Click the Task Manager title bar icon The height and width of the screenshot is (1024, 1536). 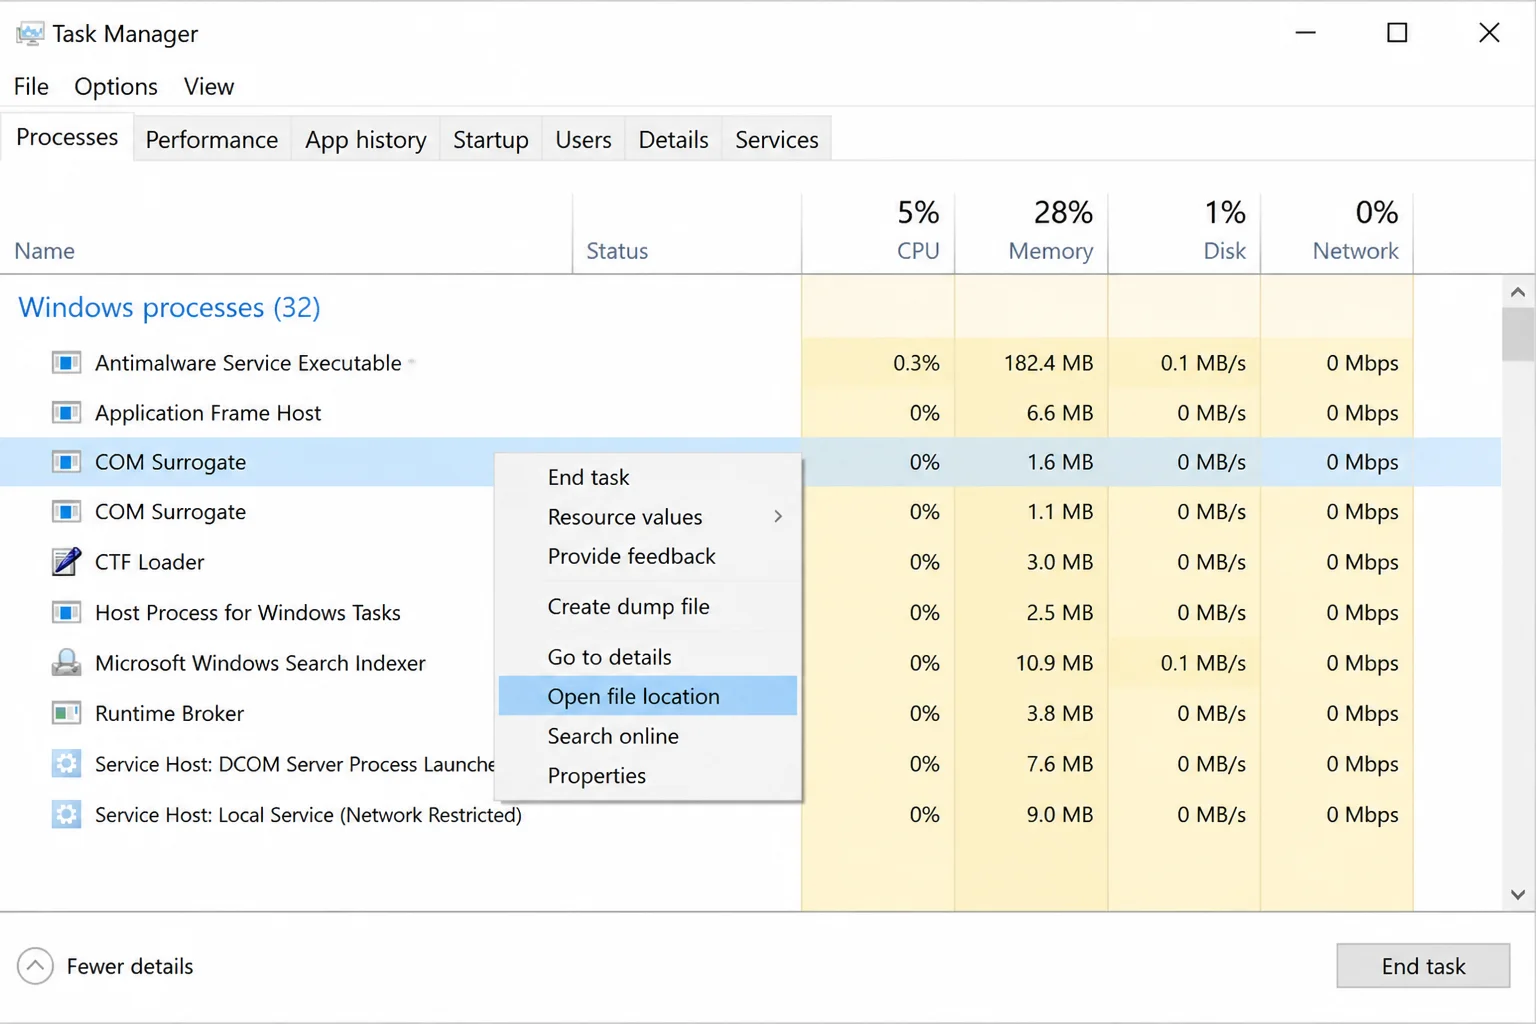point(30,34)
